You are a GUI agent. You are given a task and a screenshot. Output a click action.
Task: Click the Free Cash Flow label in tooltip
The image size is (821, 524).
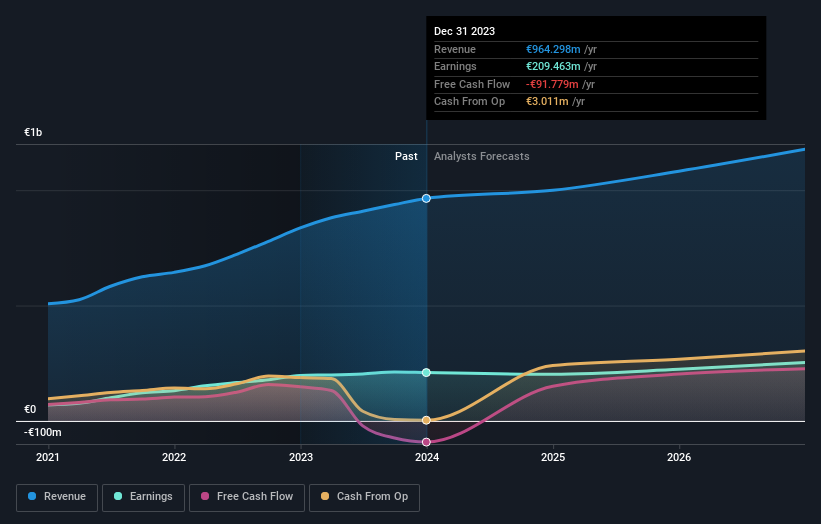[x=472, y=84]
